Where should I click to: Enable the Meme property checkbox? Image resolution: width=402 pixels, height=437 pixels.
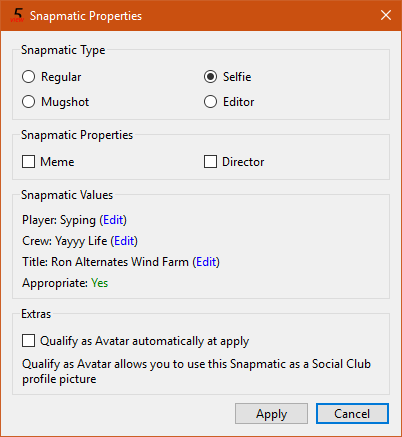pos(48,162)
